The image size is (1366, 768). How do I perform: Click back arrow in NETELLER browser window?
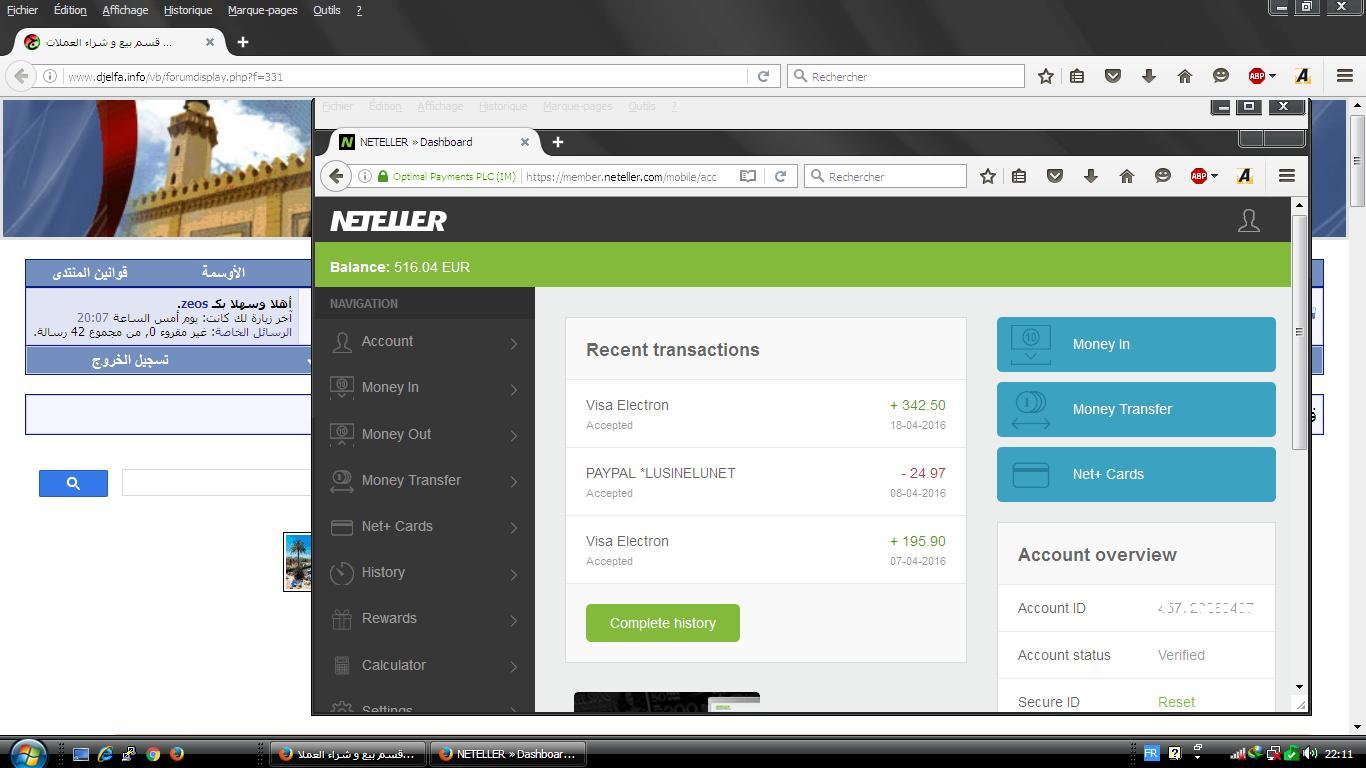336,176
